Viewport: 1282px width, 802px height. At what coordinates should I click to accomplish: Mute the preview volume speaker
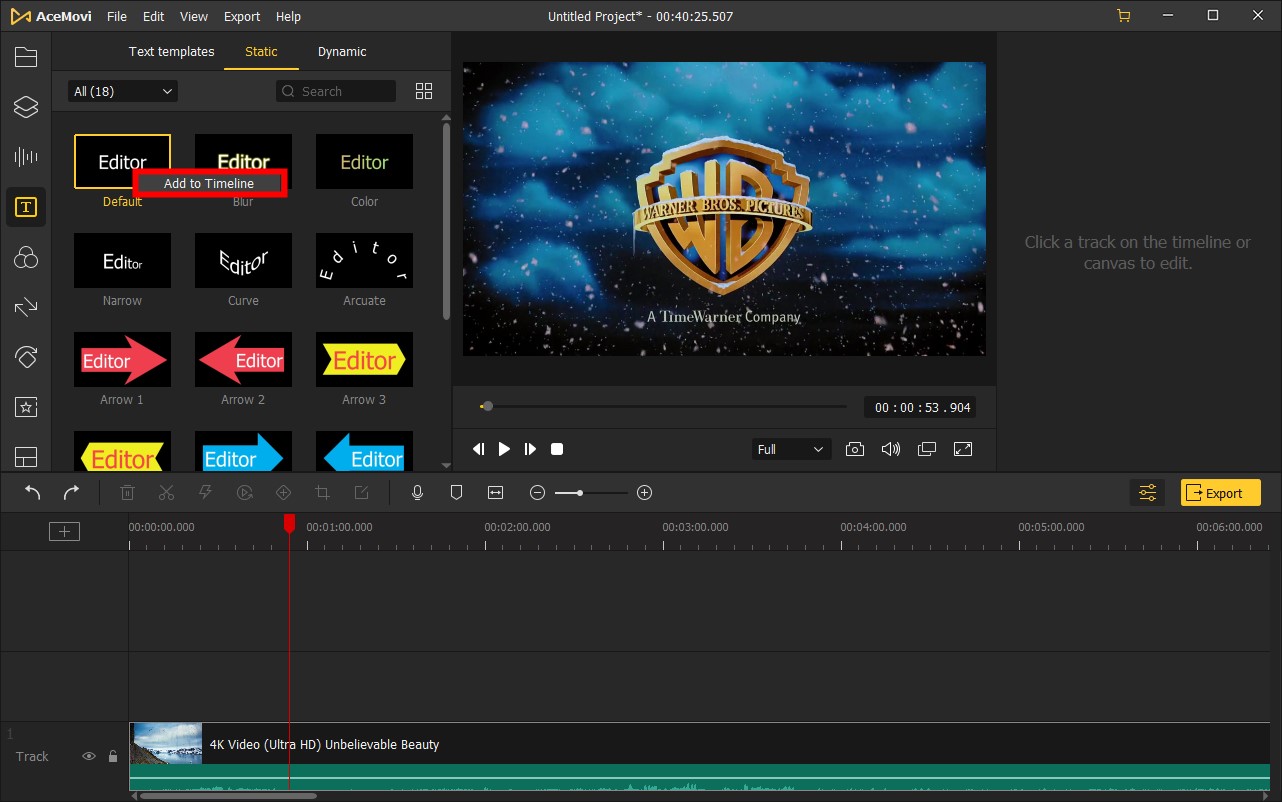pyautogui.click(x=890, y=450)
